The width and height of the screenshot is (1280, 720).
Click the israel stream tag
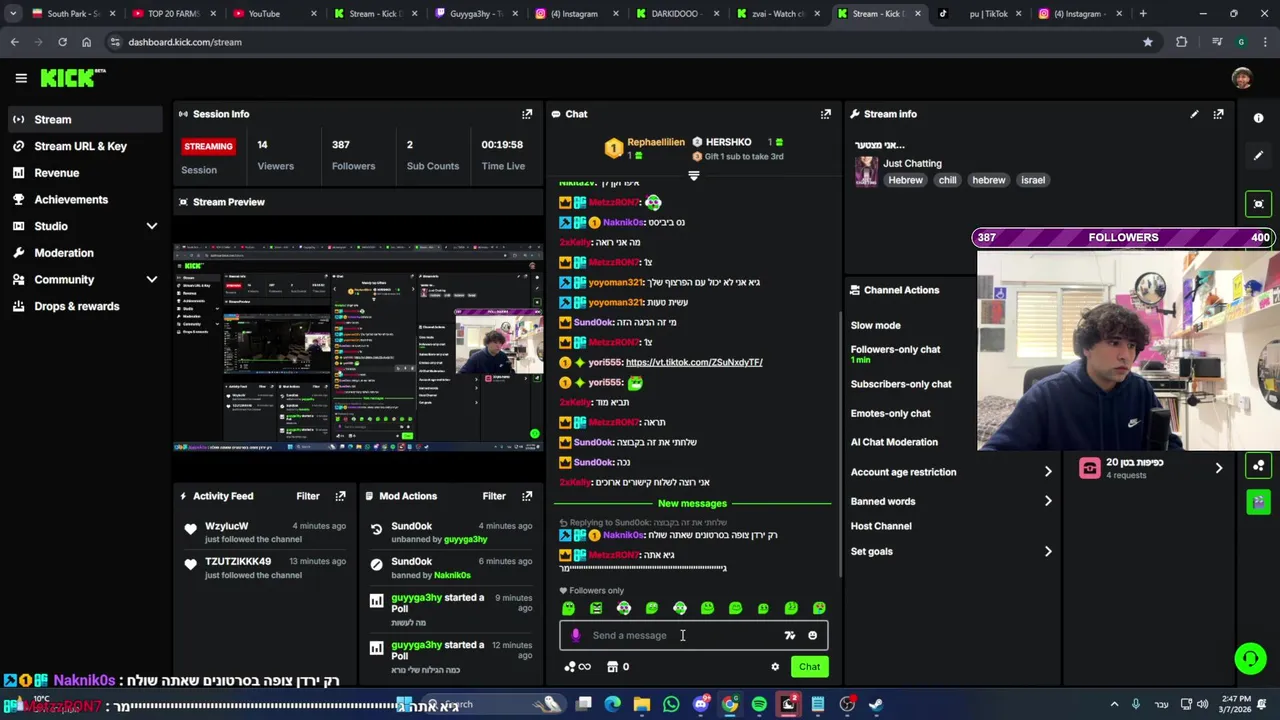pyautogui.click(x=1033, y=180)
